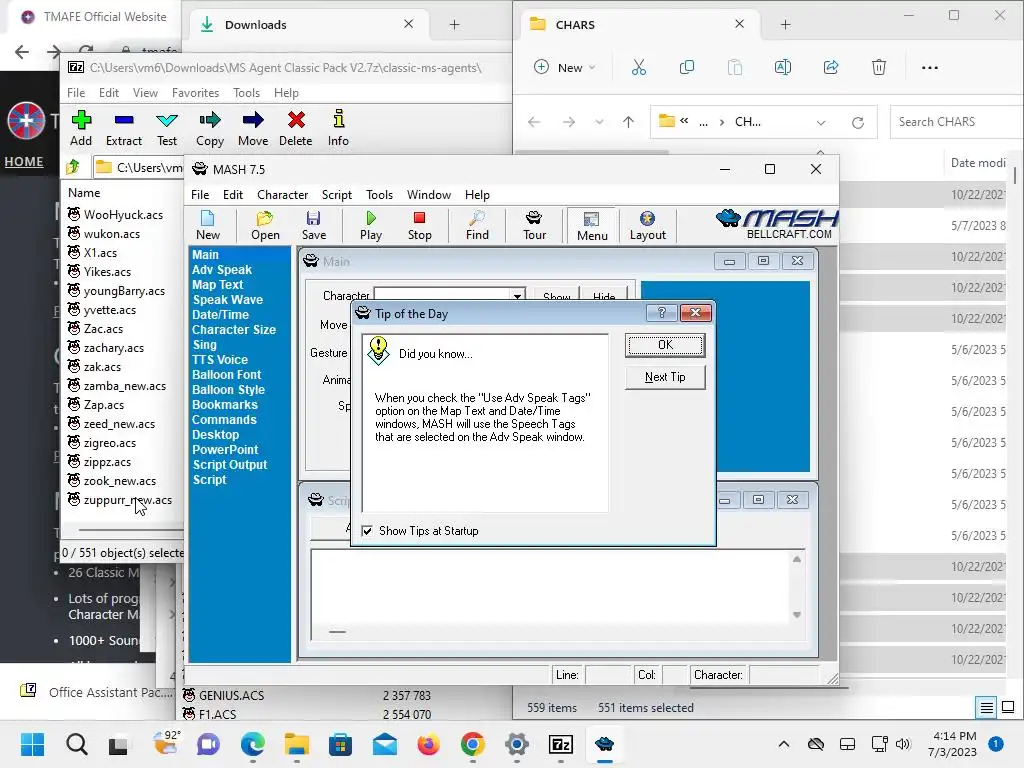The width and height of the screenshot is (1024, 768).
Task: Open the Find tool in MASH toolbar
Action: 477,225
